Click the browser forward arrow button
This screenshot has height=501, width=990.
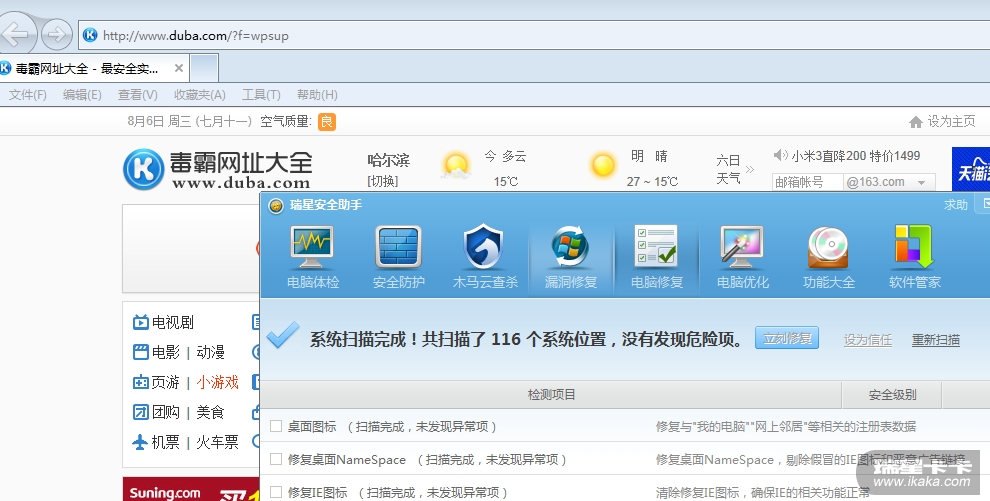click(x=57, y=34)
